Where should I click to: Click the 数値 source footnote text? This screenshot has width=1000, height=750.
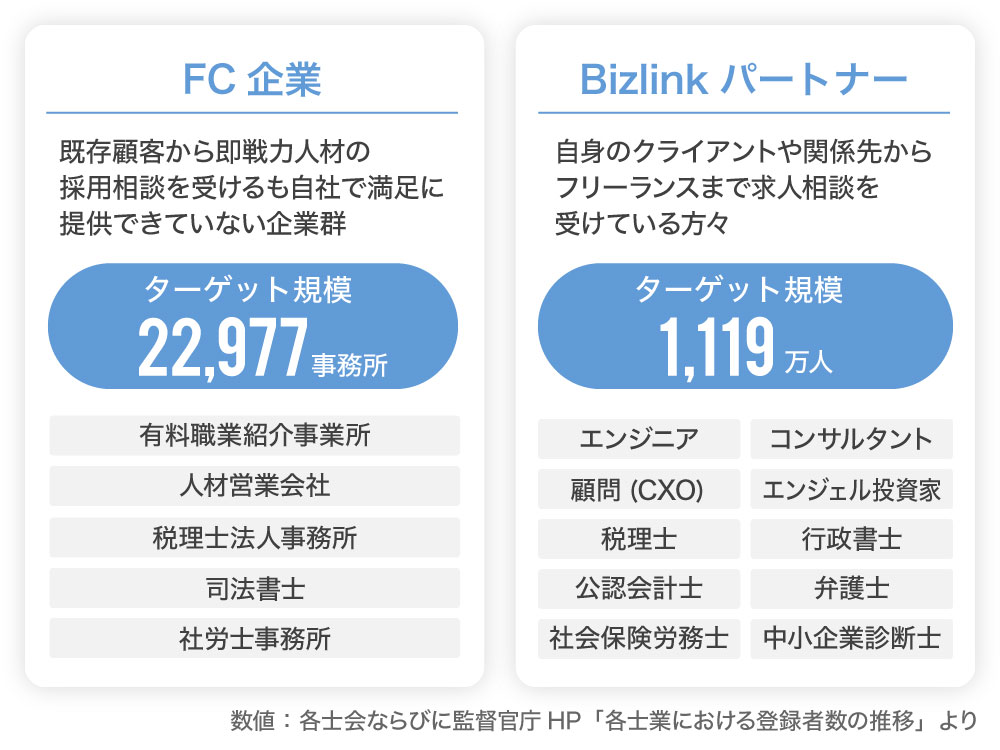(x=602, y=720)
